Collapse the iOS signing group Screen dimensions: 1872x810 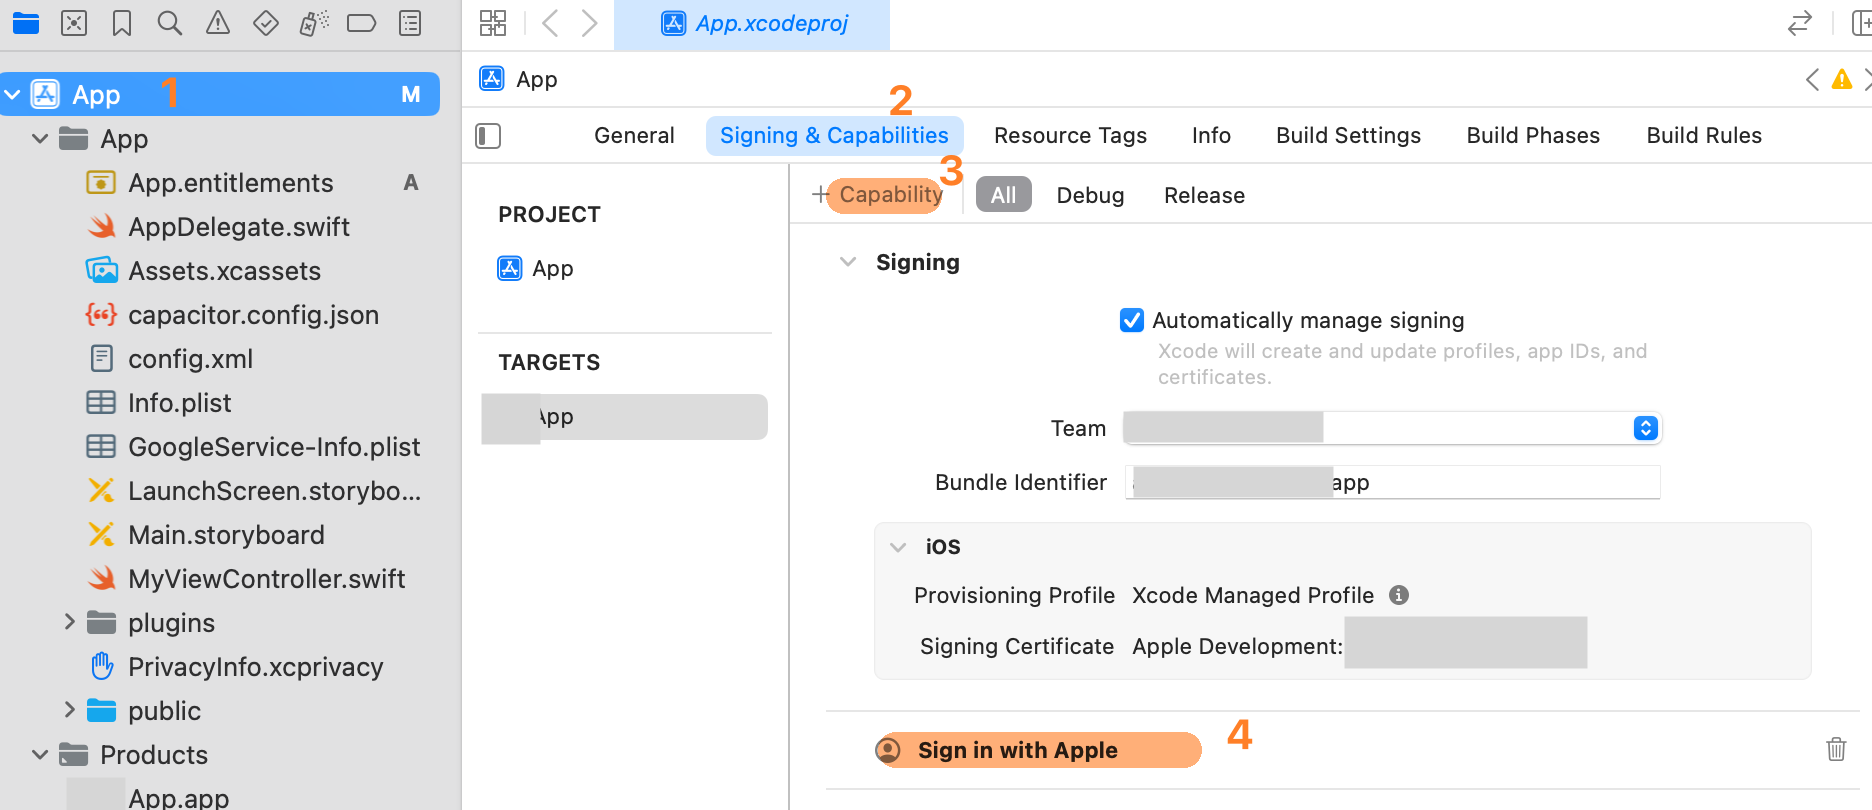pyautogui.click(x=898, y=547)
